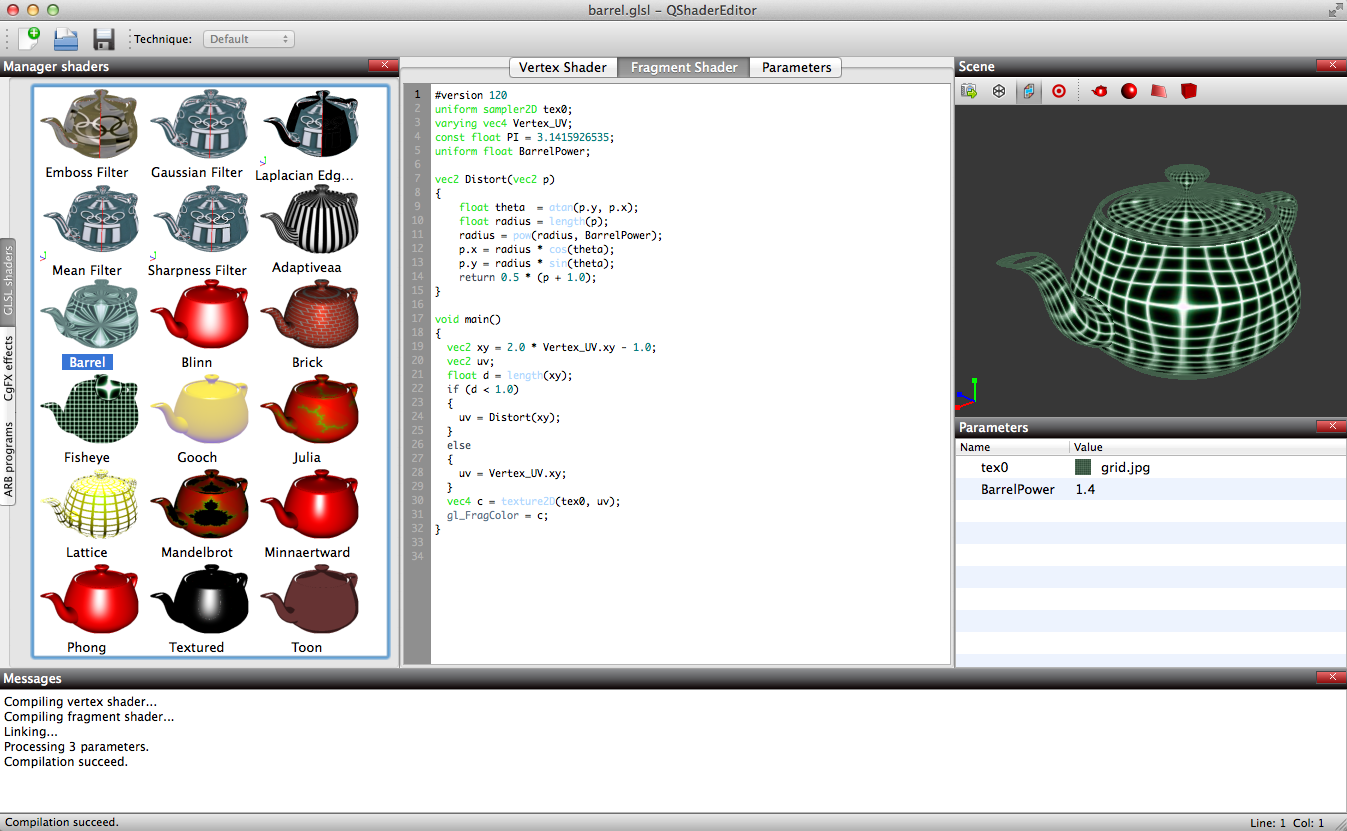Screen dimensions: 1347x831
Task: Select the red sphere model icon
Action: click(x=1129, y=91)
